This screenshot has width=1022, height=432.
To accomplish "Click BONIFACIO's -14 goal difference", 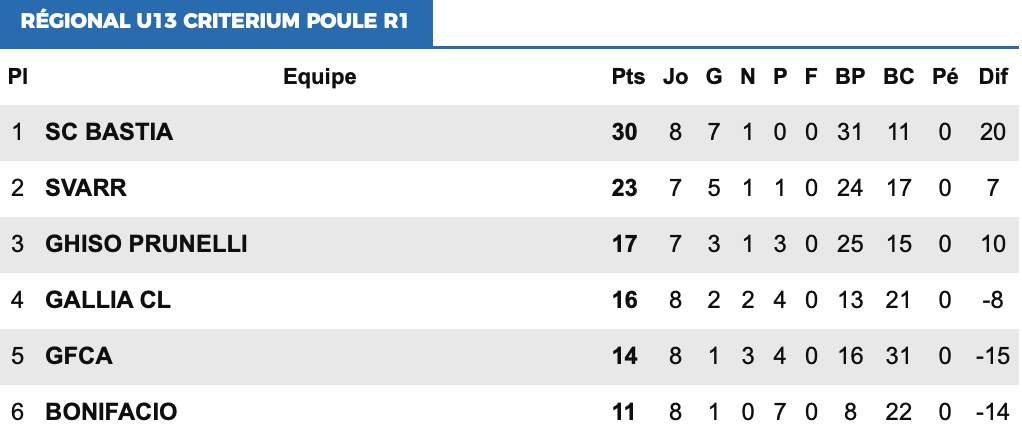I will click(x=993, y=412).
